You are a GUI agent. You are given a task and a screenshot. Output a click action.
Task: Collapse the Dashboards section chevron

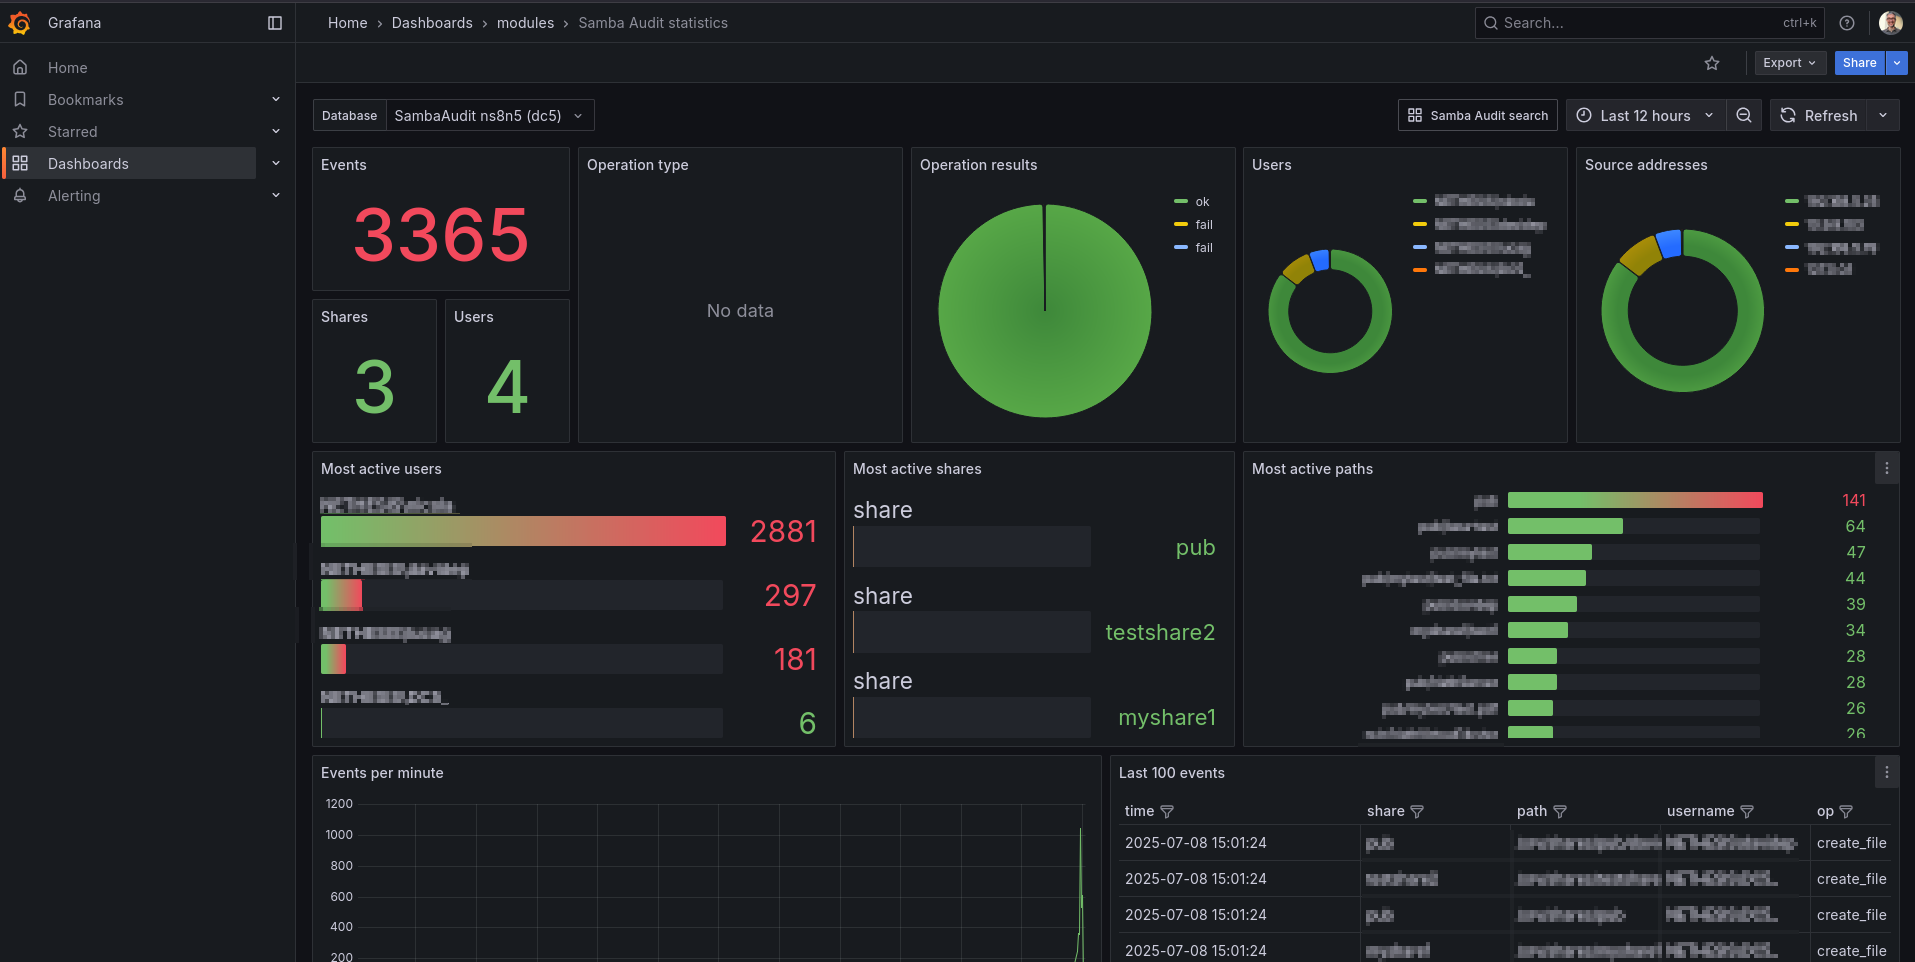coord(276,164)
